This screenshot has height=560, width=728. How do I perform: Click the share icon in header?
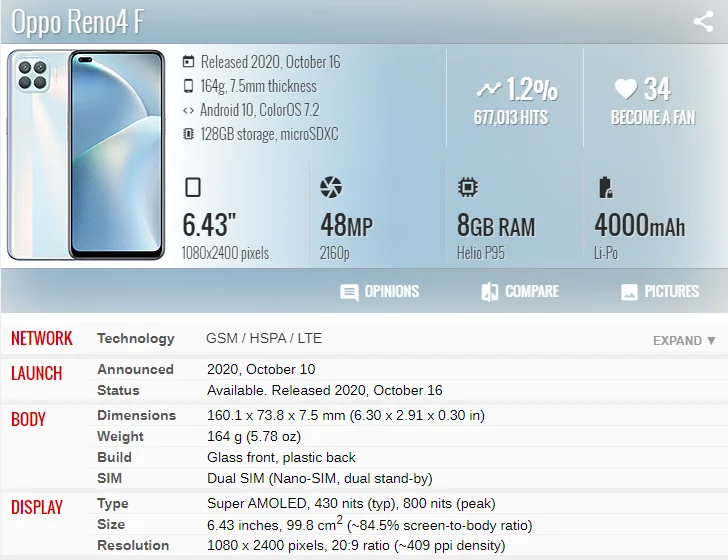click(x=703, y=21)
